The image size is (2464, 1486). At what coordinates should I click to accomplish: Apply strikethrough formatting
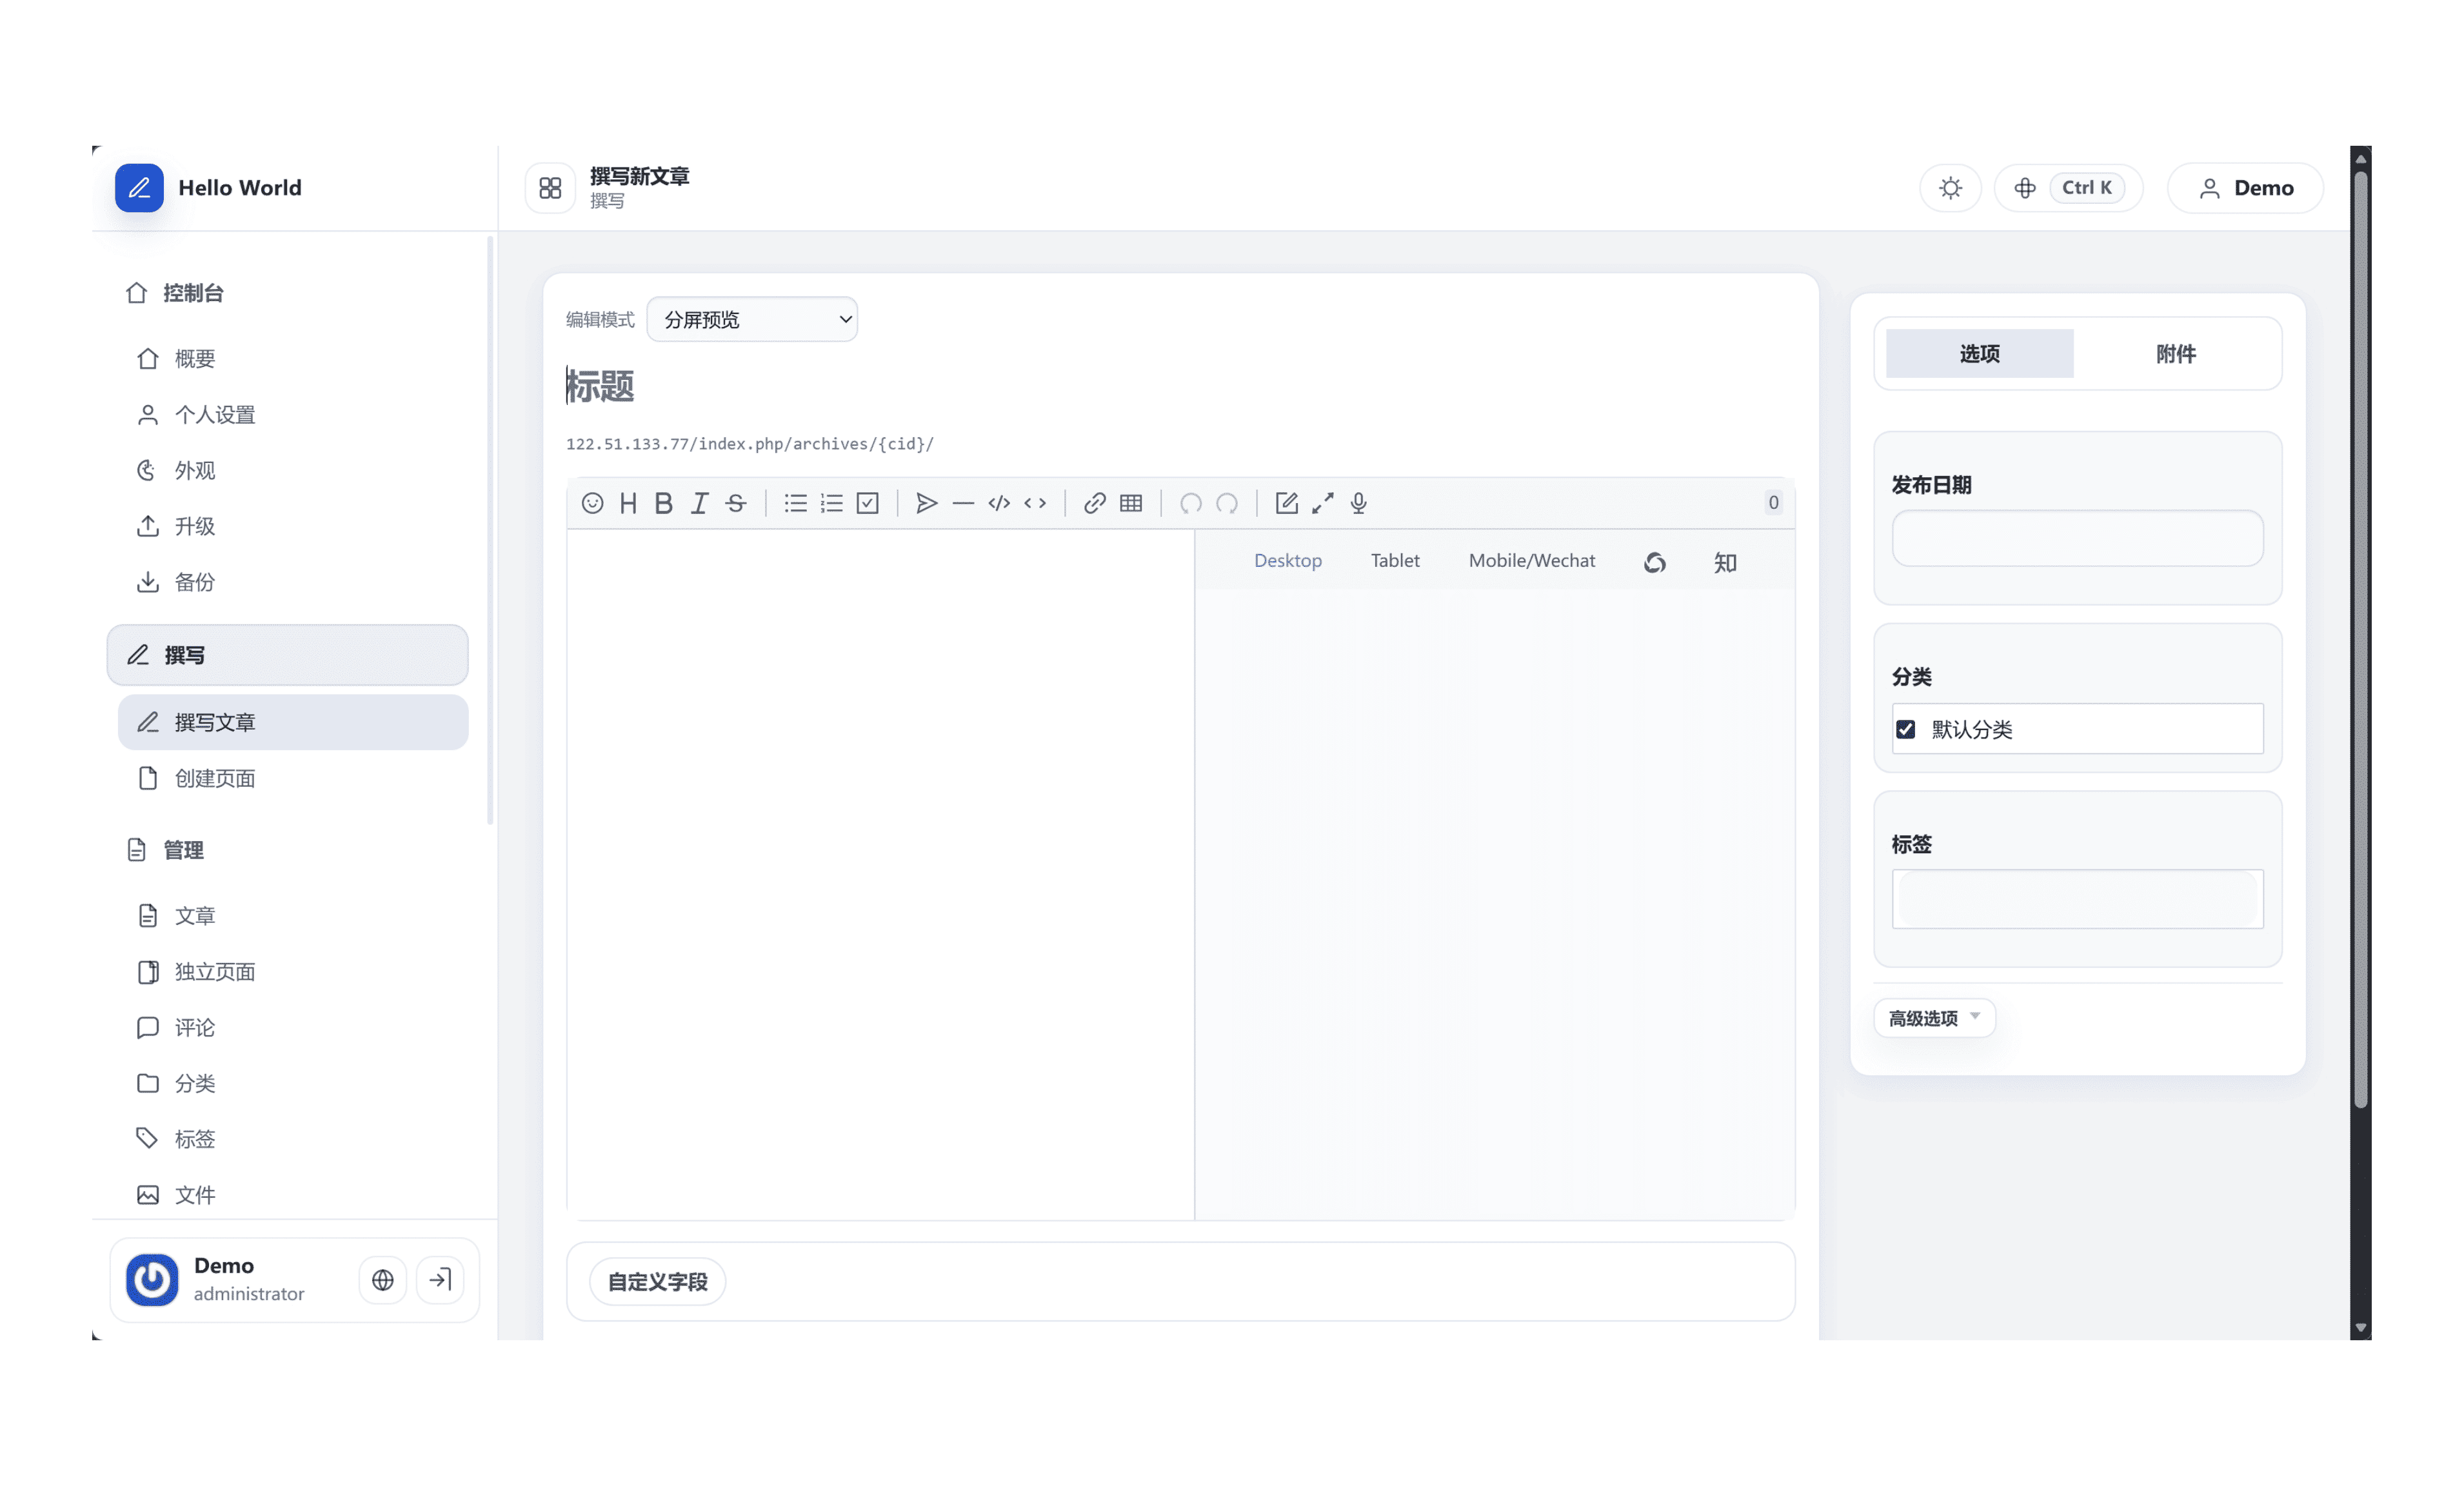point(735,503)
